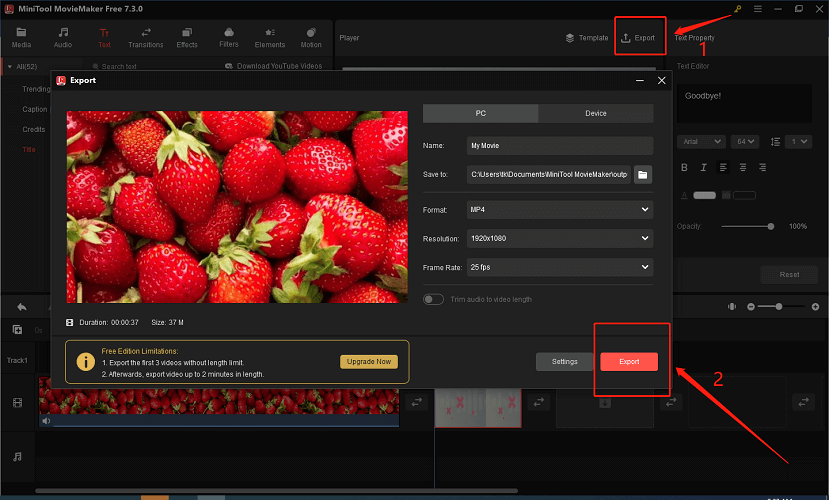Click Download YouTube Videos link
Viewport: 829px width, 500px height.
tap(273, 66)
